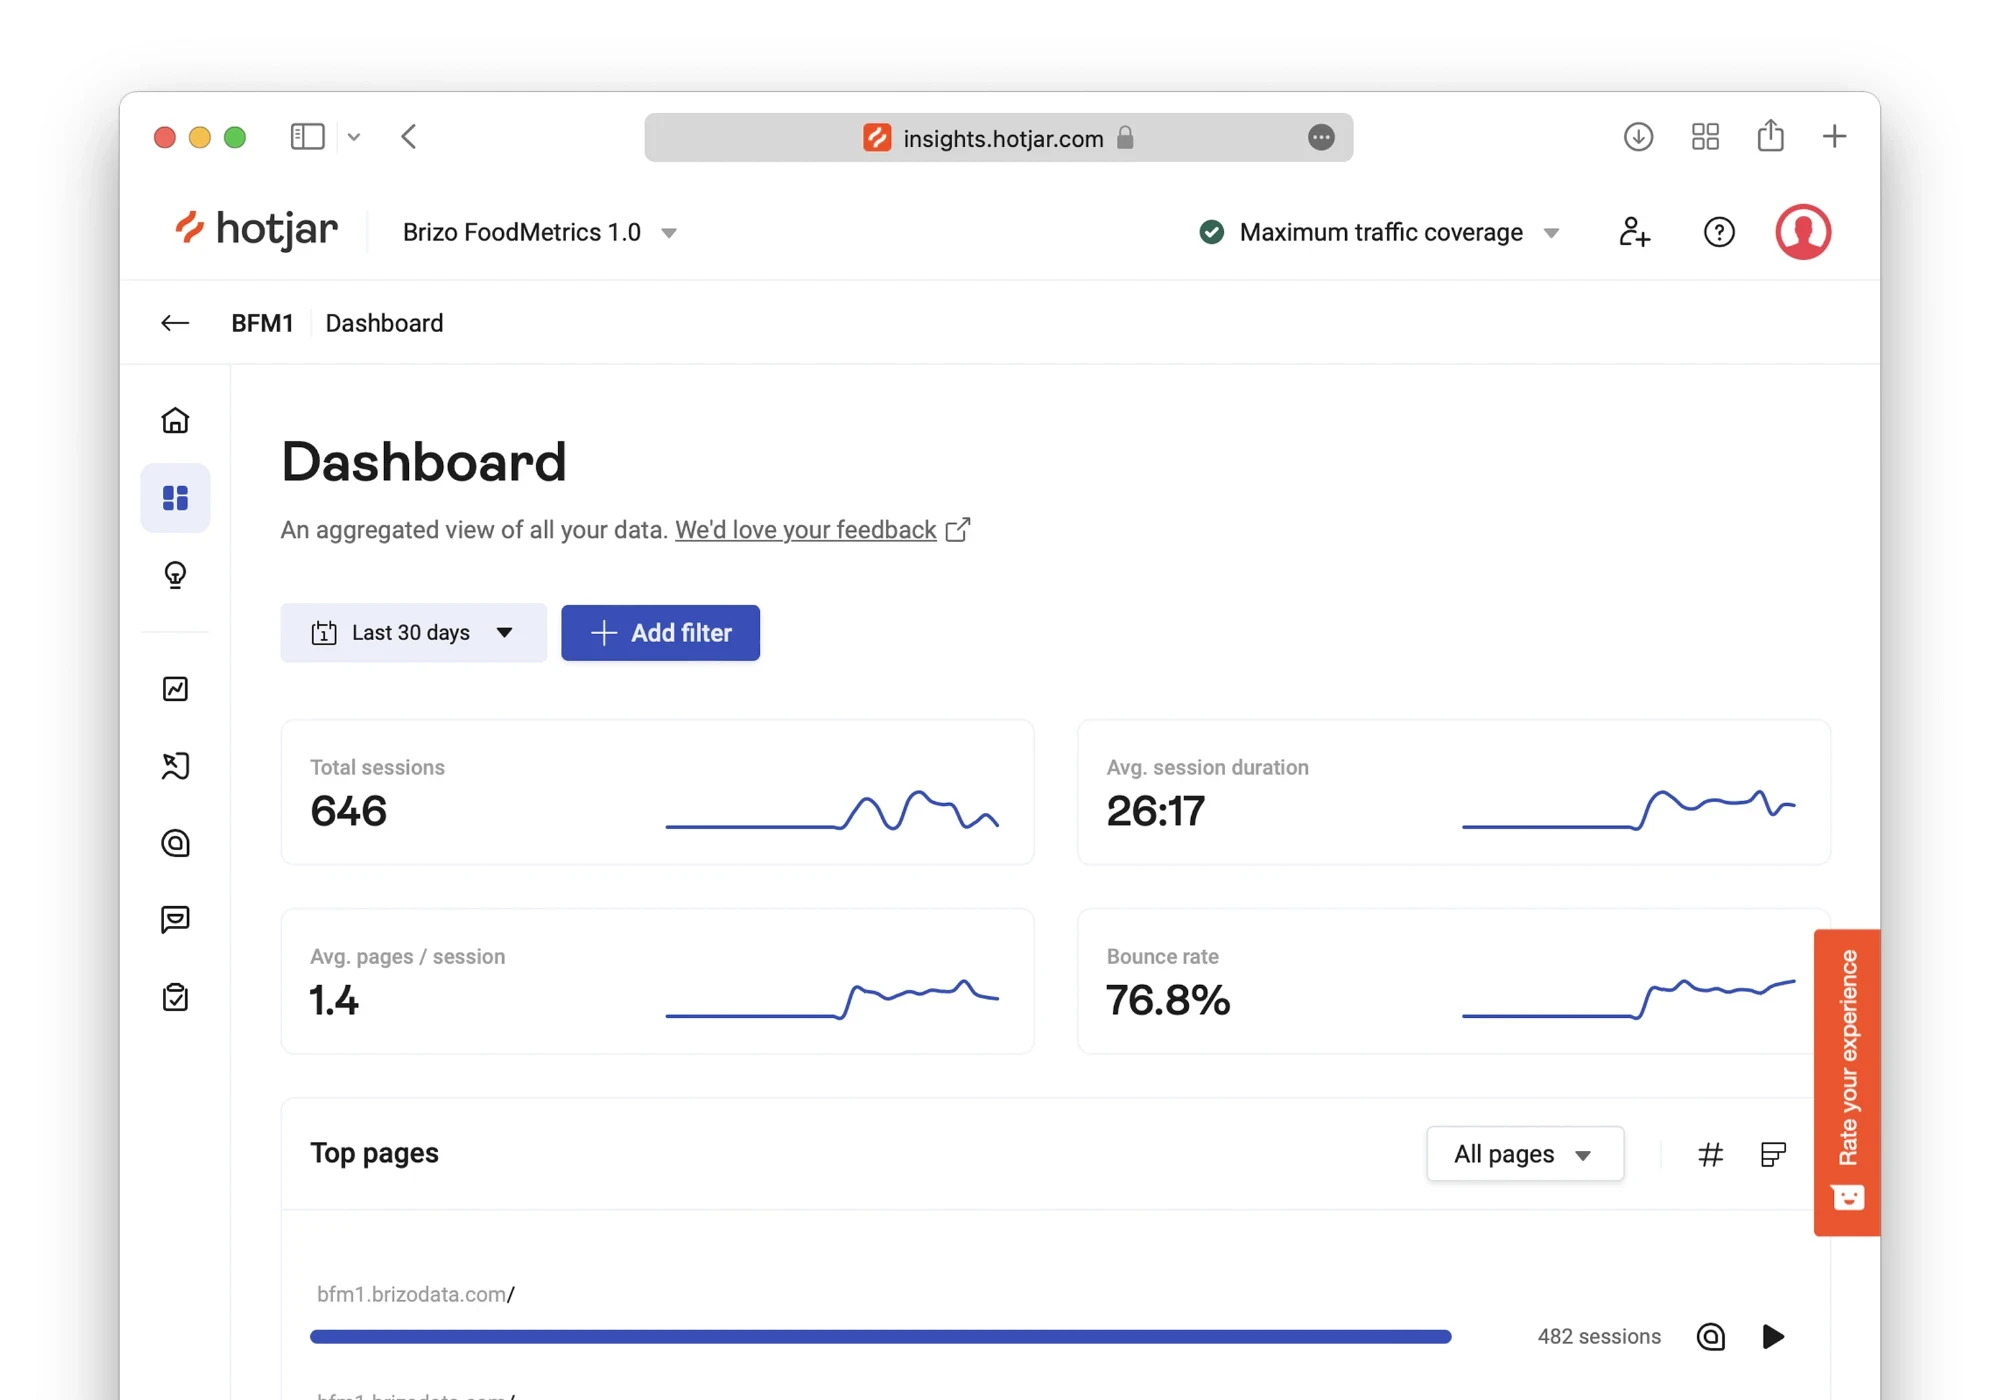This screenshot has height=1400, width=2000.
Task: Open Safari downloads icon
Action: 1638,137
